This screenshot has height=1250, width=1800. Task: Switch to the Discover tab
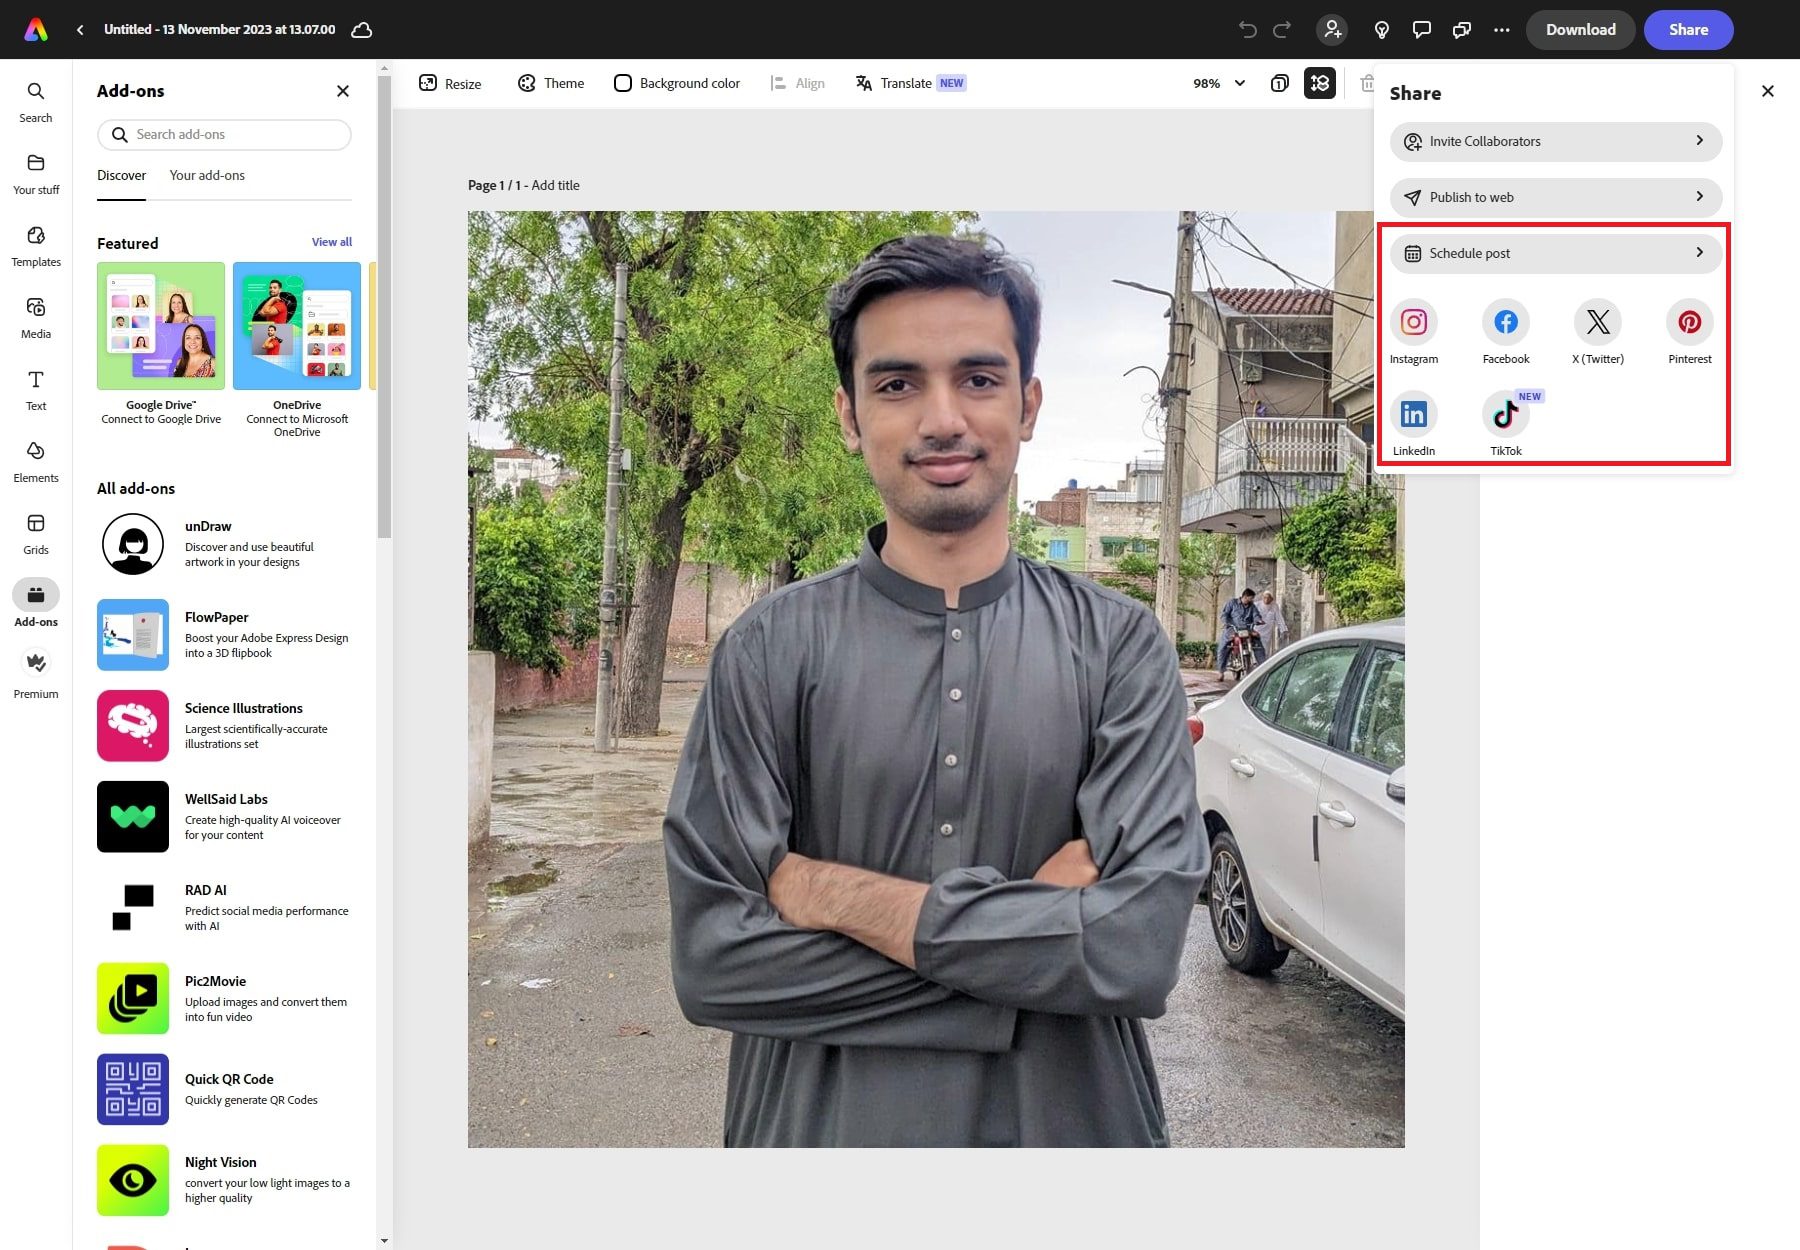click(x=121, y=175)
